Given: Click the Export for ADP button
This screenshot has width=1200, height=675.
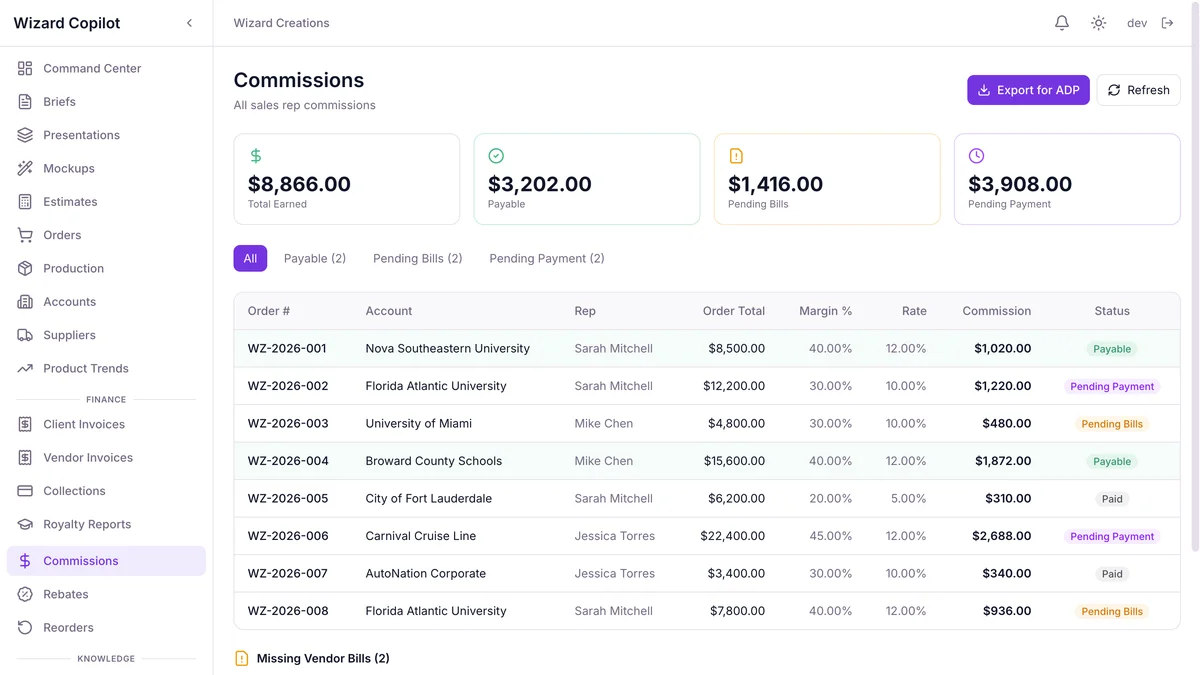Looking at the screenshot, I should (1028, 90).
